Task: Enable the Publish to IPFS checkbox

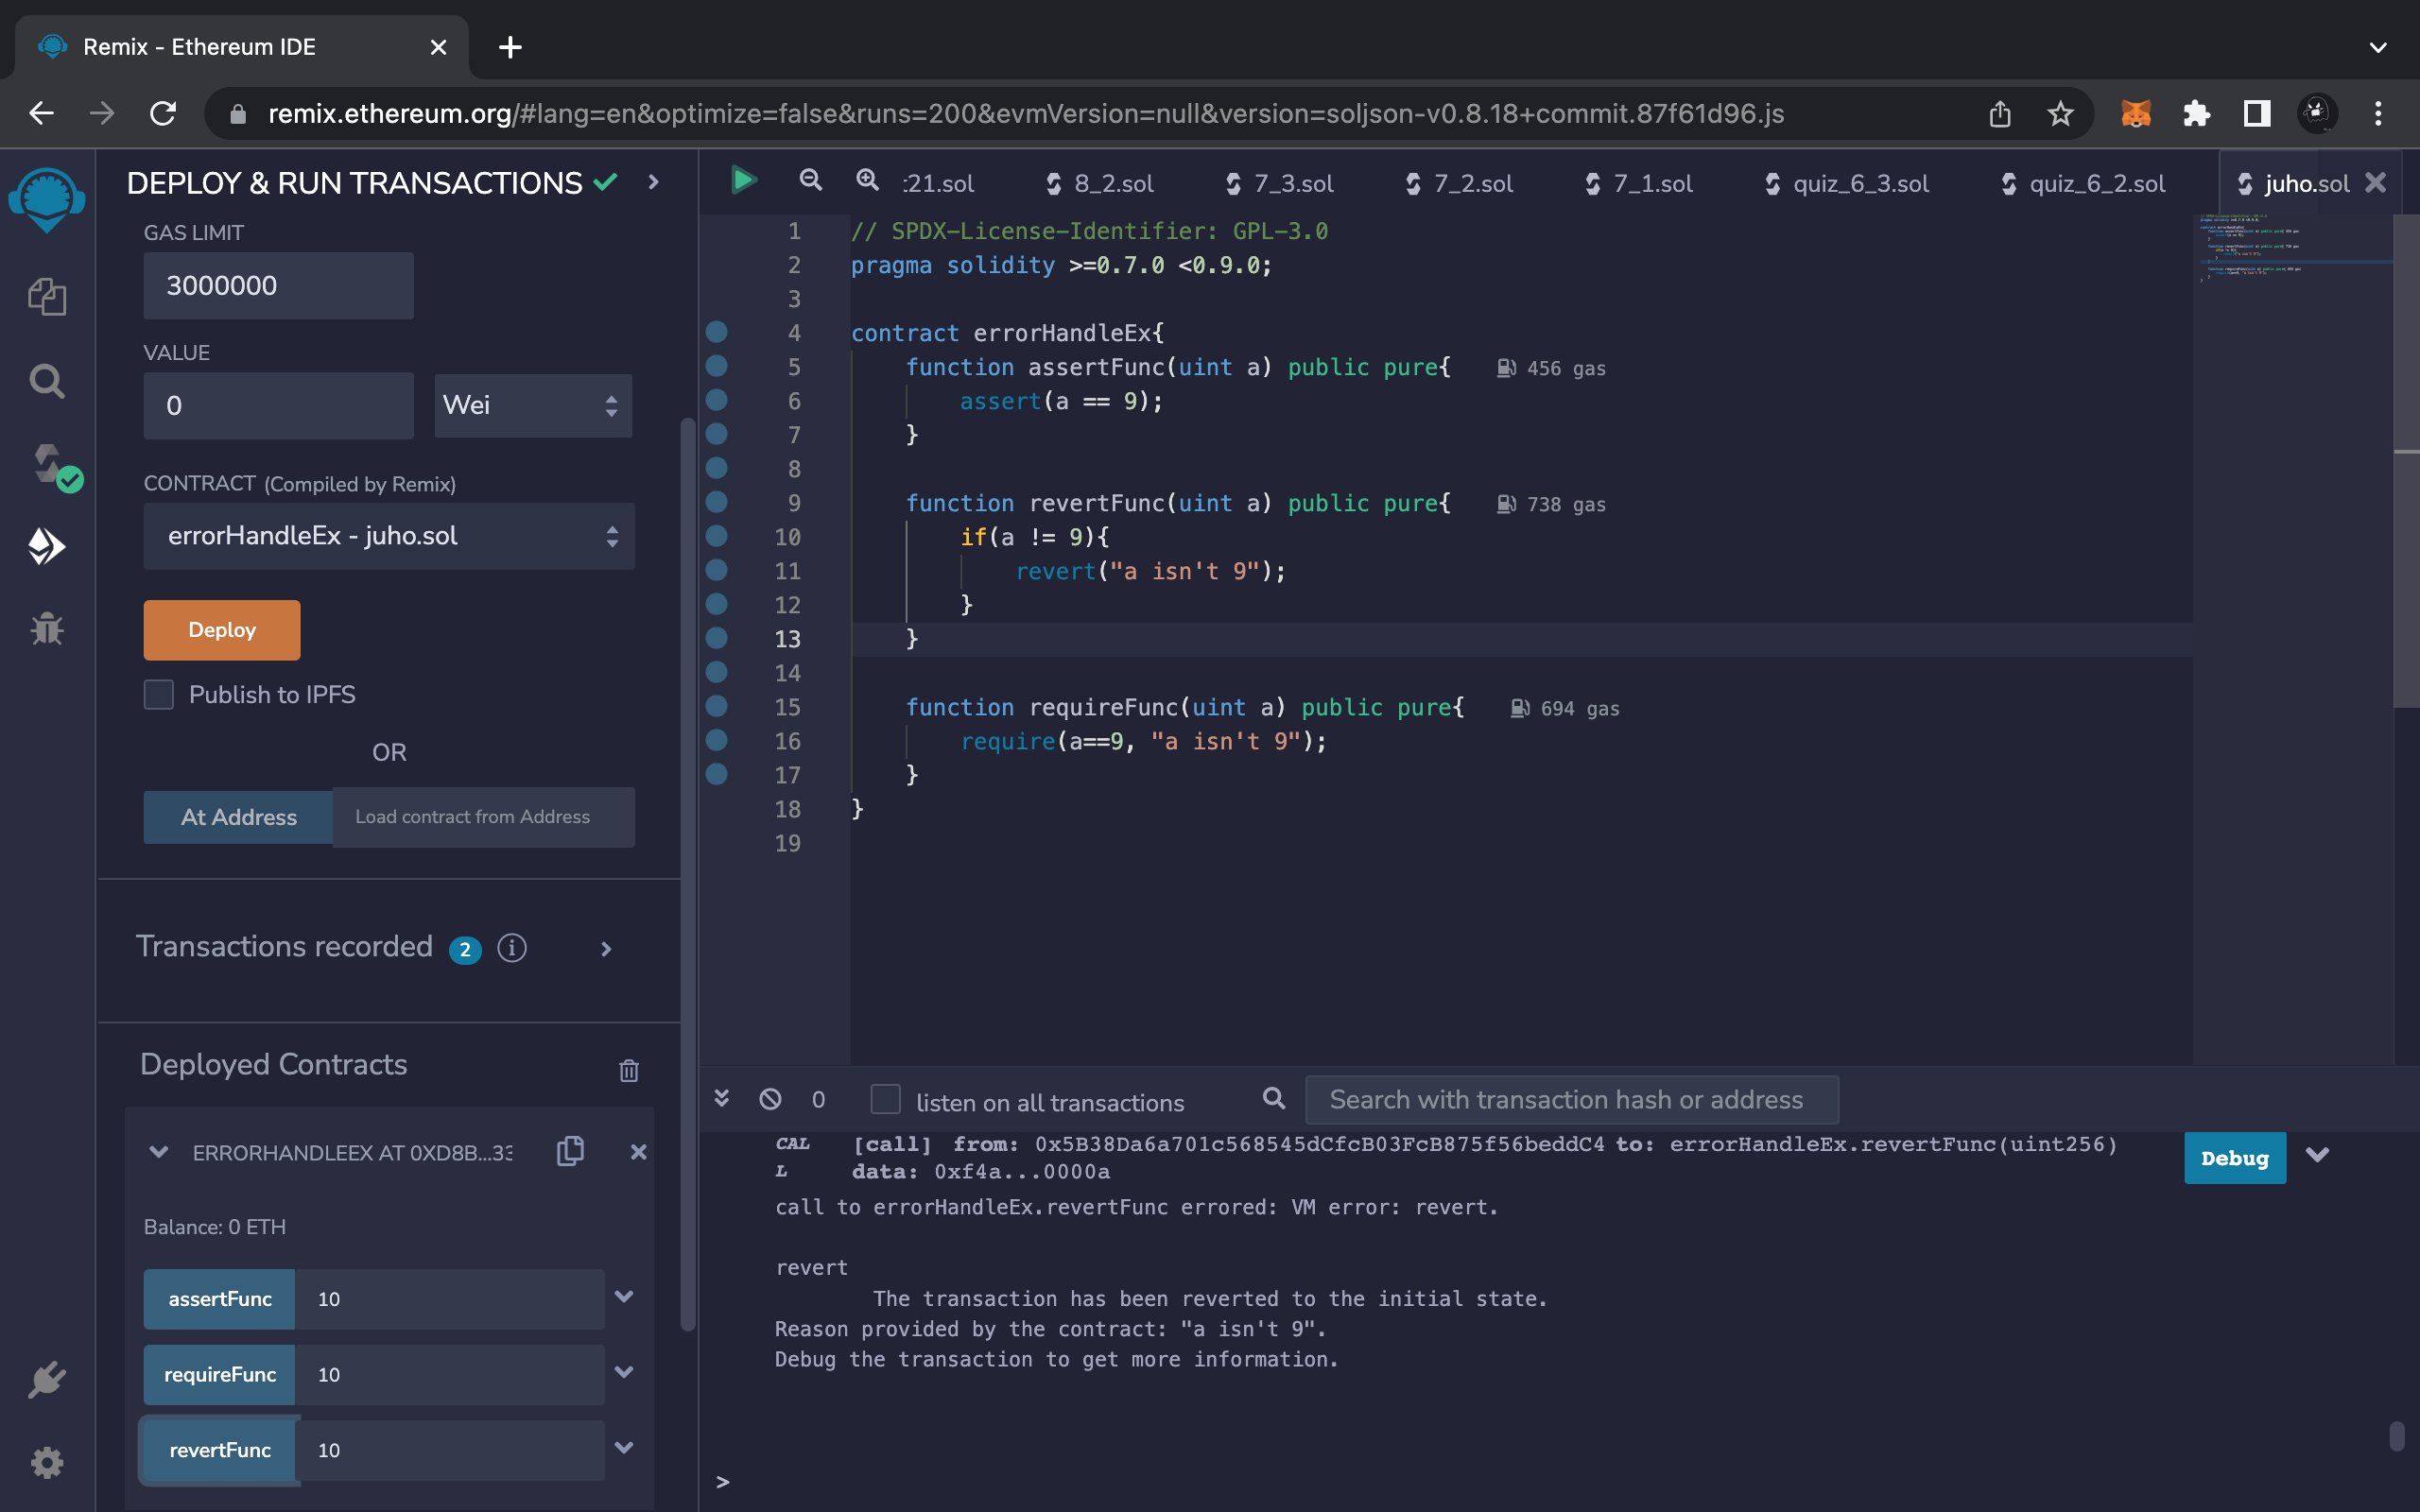Action: [159, 694]
